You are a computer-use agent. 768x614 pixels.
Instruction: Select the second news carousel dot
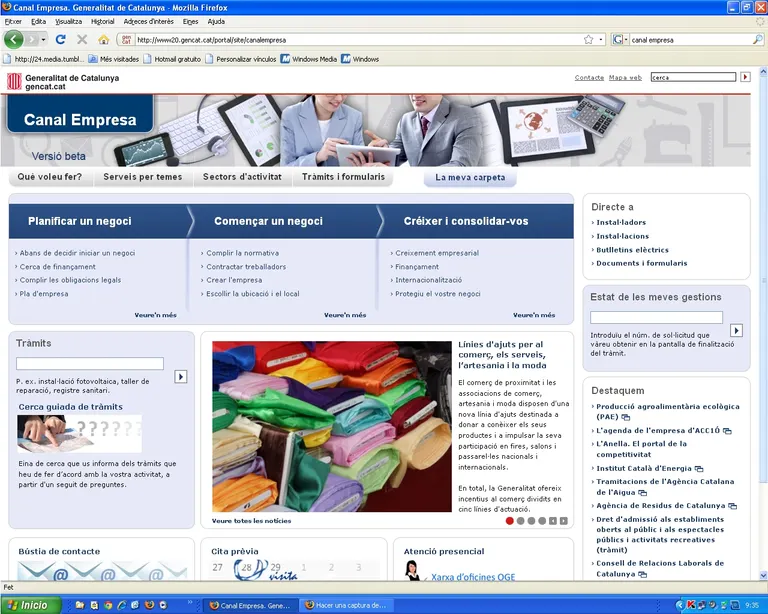coord(520,521)
